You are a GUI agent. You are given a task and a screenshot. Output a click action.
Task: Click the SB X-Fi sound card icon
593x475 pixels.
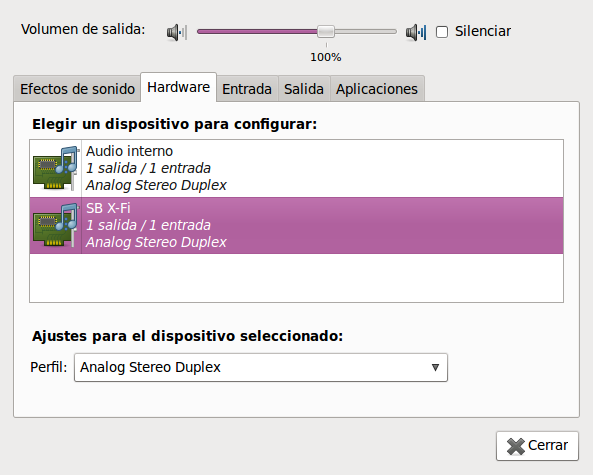pyautogui.click(x=56, y=225)
